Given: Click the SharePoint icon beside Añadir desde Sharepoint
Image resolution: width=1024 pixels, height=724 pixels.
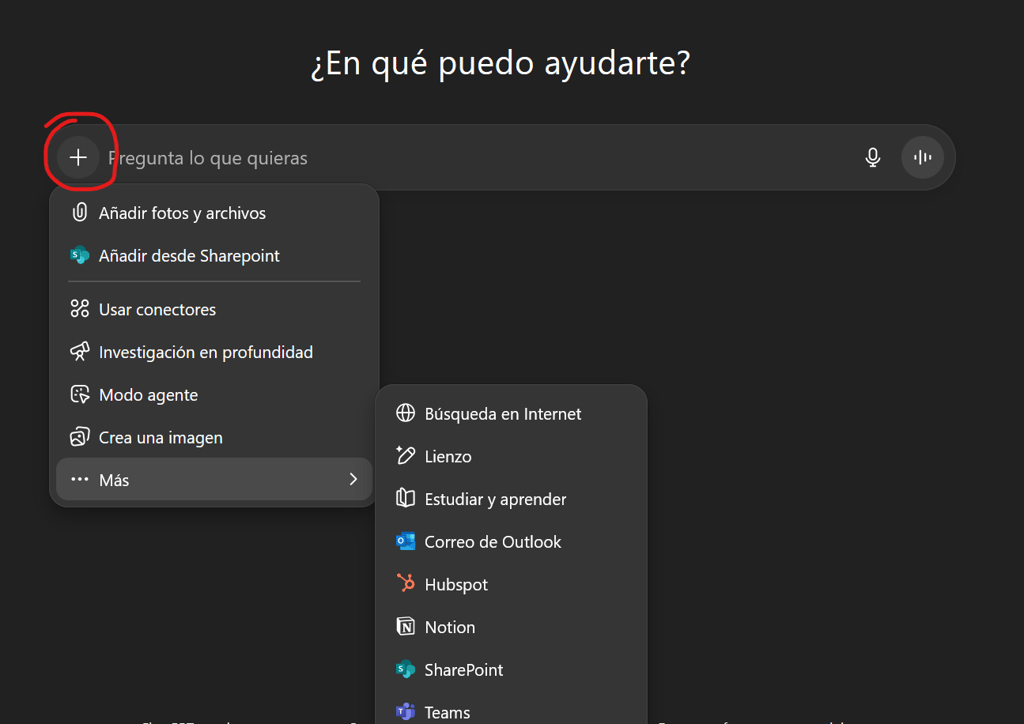Looking at the screenshot, I should click(80, 256).
